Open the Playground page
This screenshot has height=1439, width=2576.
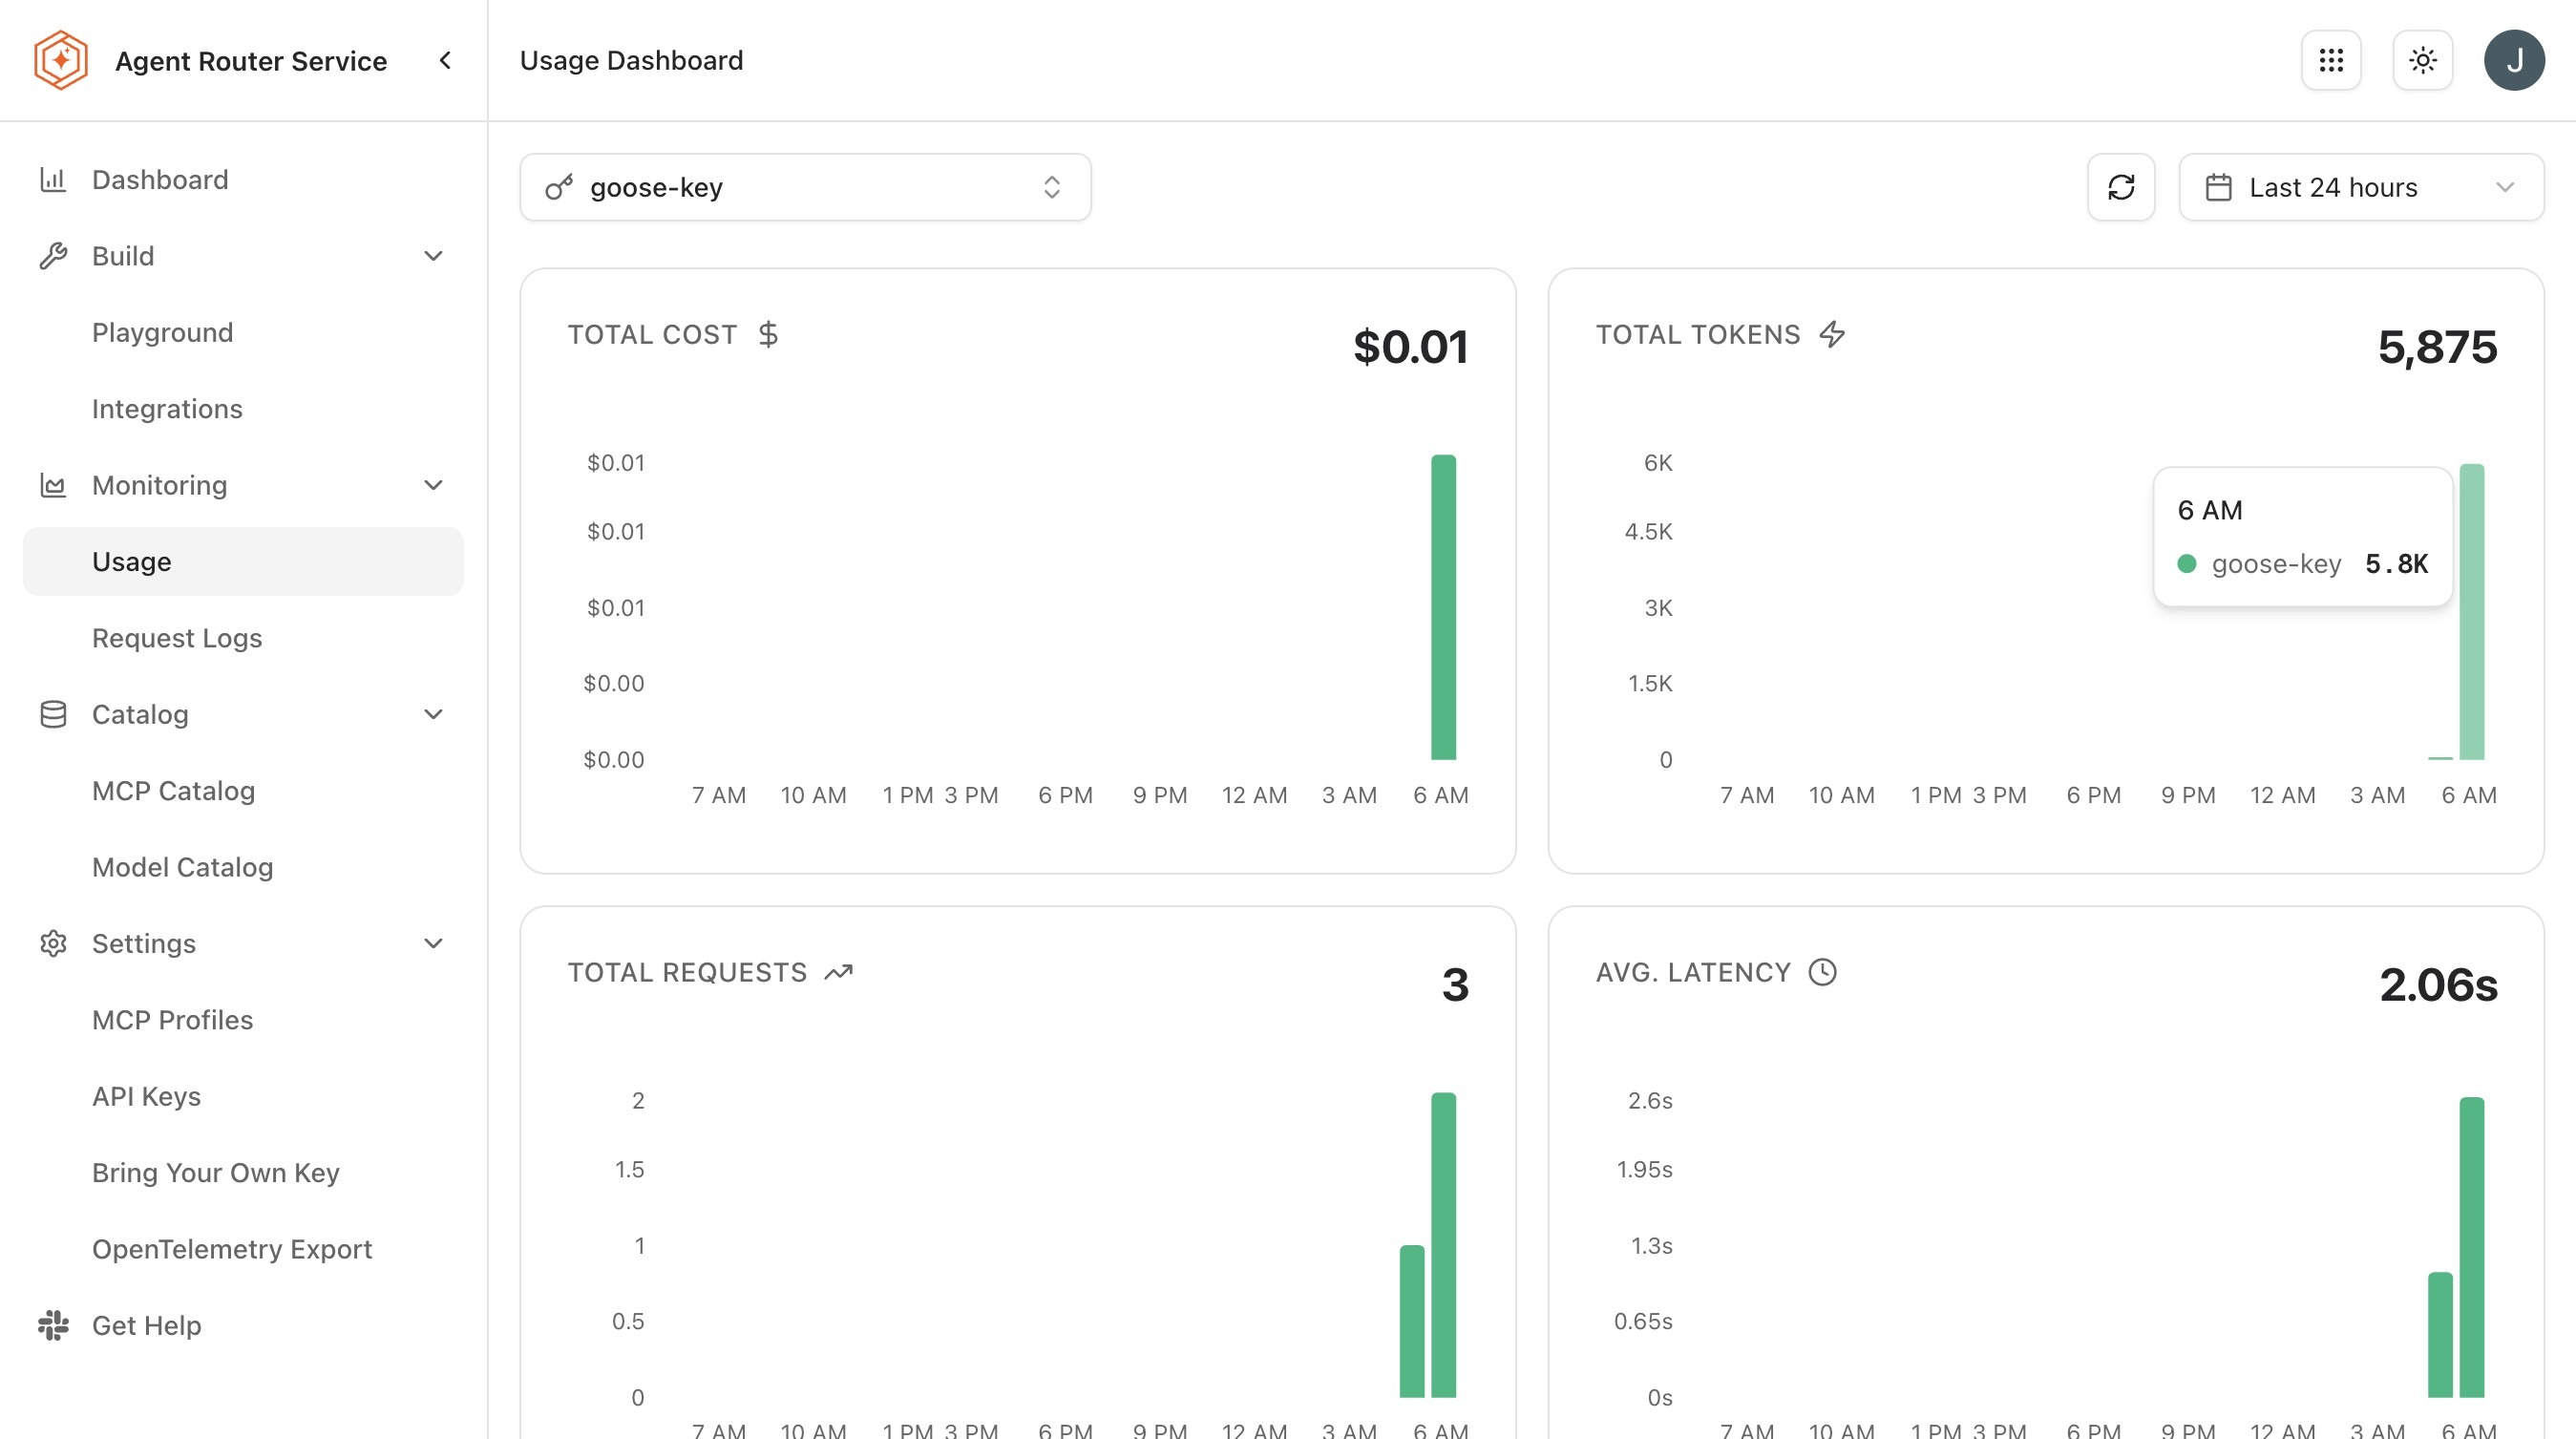[243, 332]
